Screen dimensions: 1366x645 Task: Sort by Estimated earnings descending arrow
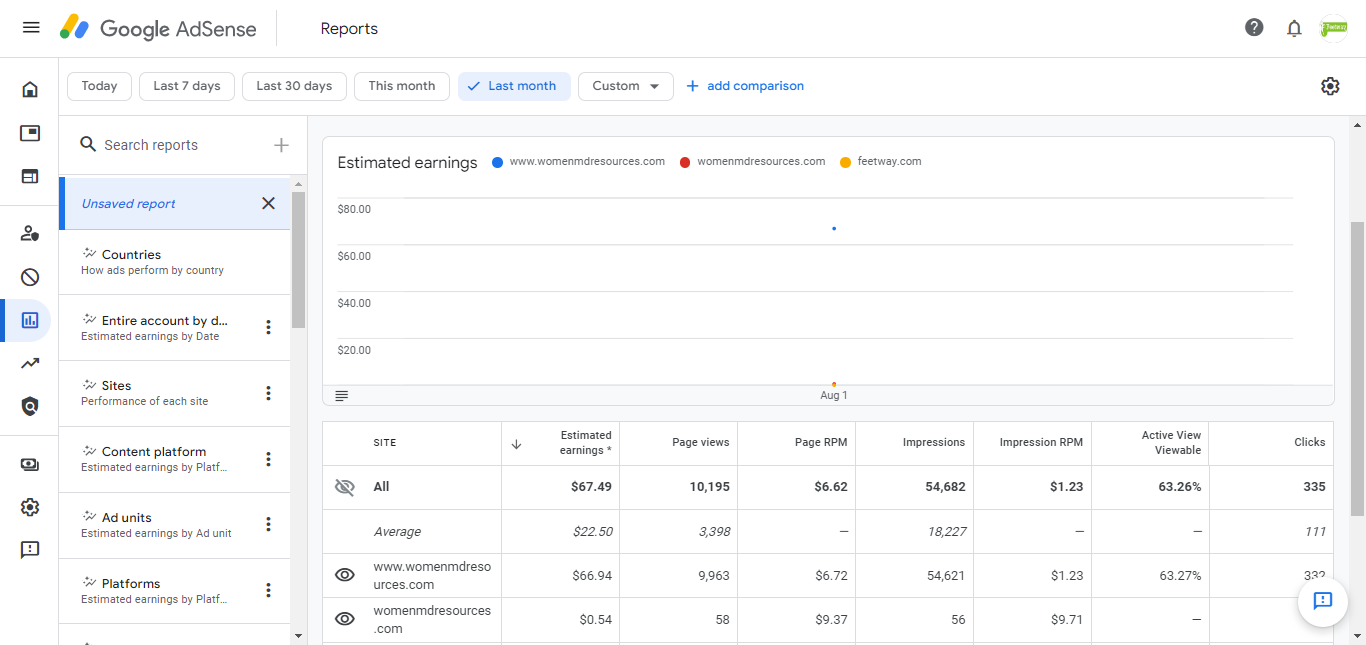point(516,444)
